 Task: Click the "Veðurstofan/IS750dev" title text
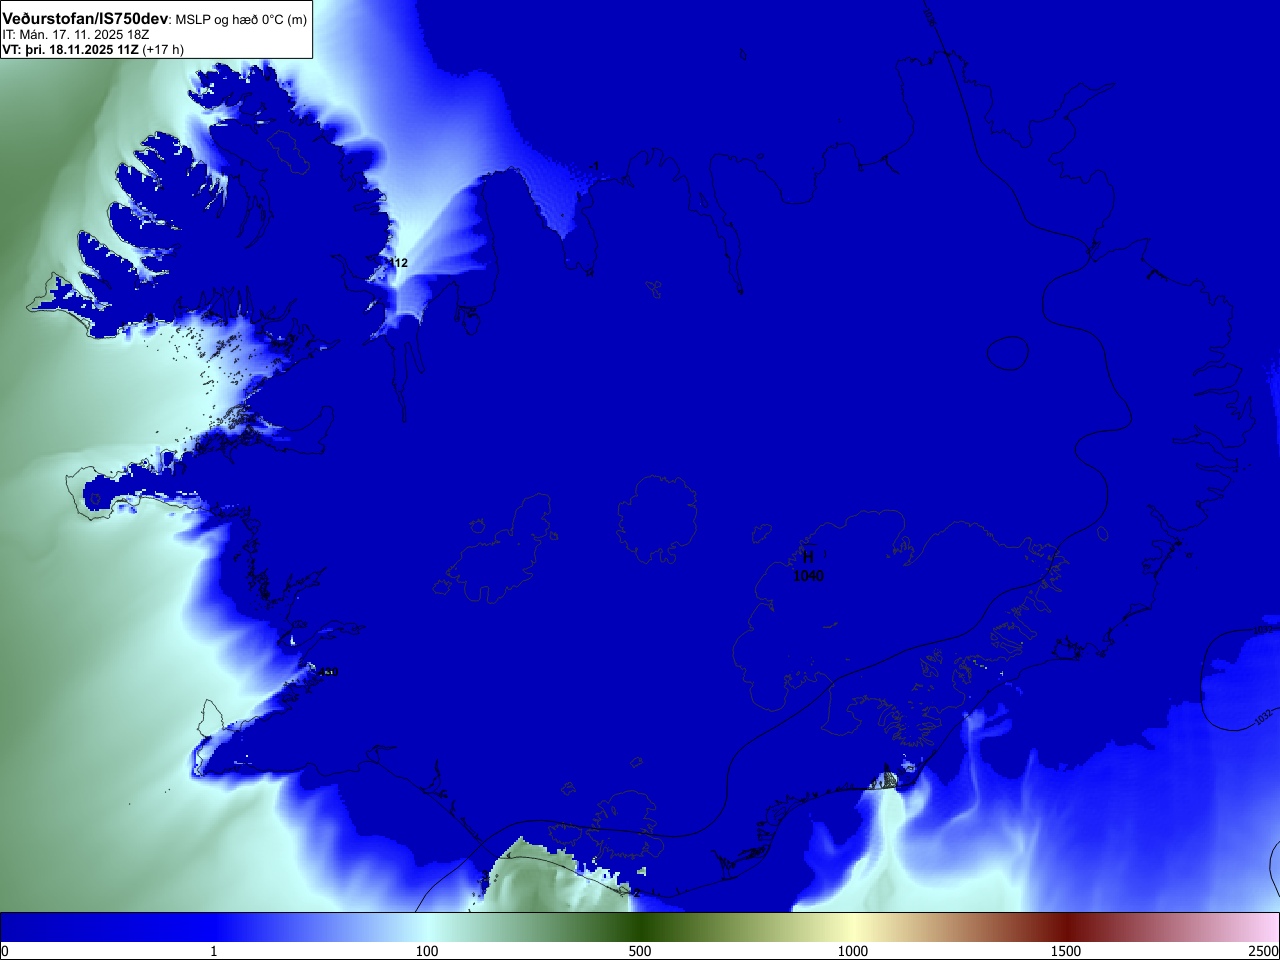click(x=85, y=19)
